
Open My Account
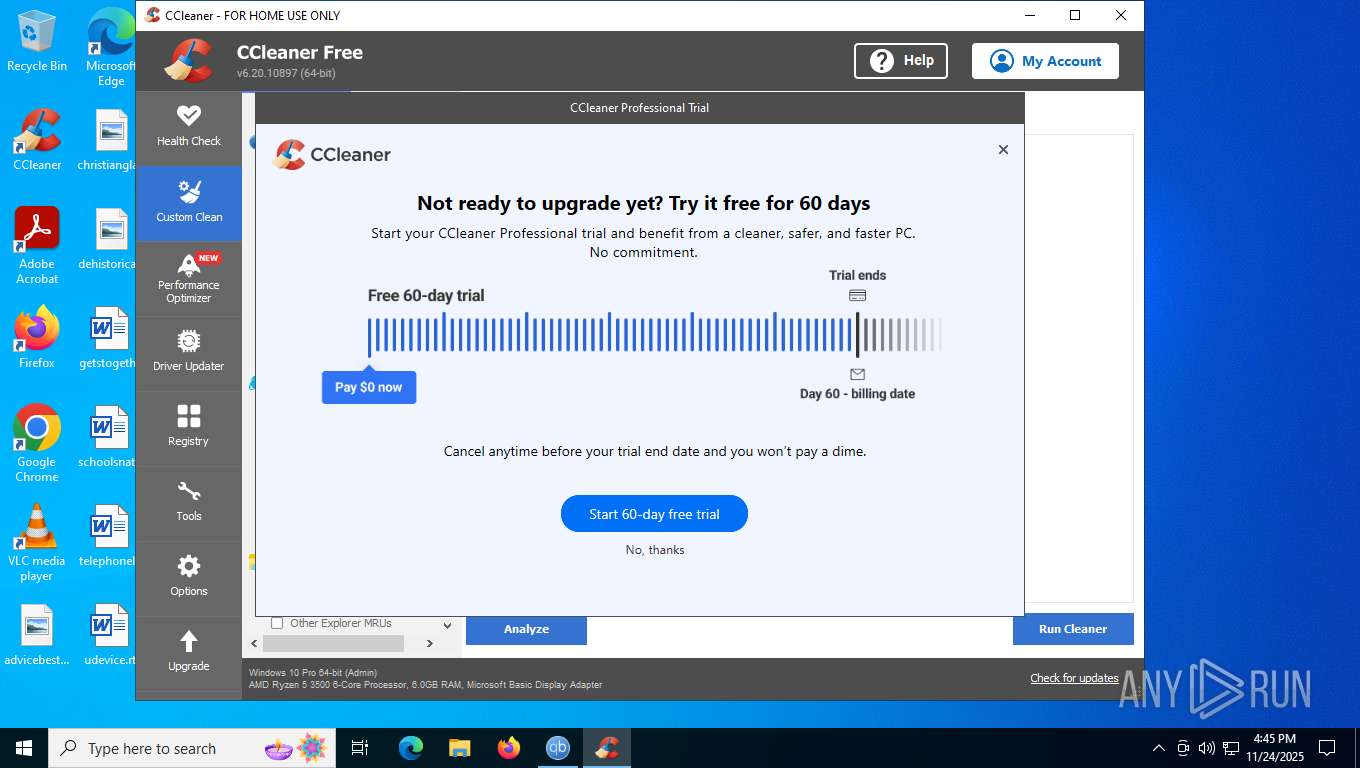[x=1045, y=61]
